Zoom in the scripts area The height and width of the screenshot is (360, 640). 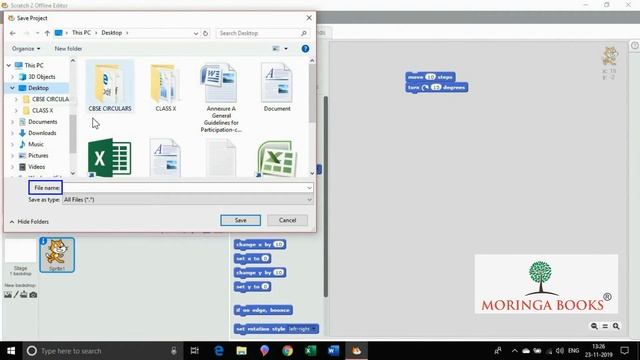click(616, 326)
